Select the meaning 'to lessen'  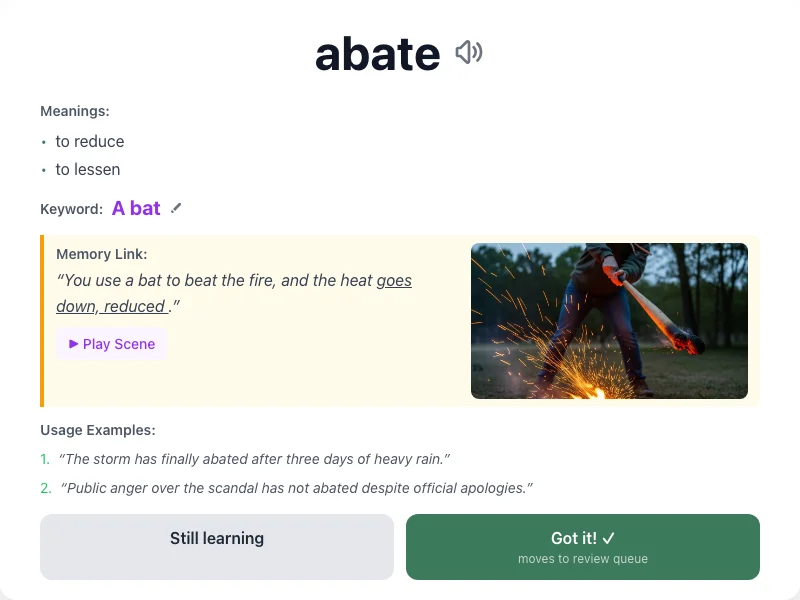pos(88,169)
